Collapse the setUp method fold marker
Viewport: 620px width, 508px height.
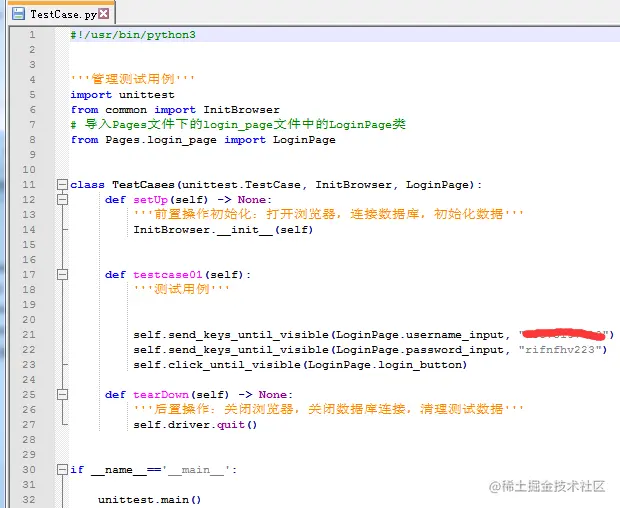pyautogui.click(x=62, y=199)
